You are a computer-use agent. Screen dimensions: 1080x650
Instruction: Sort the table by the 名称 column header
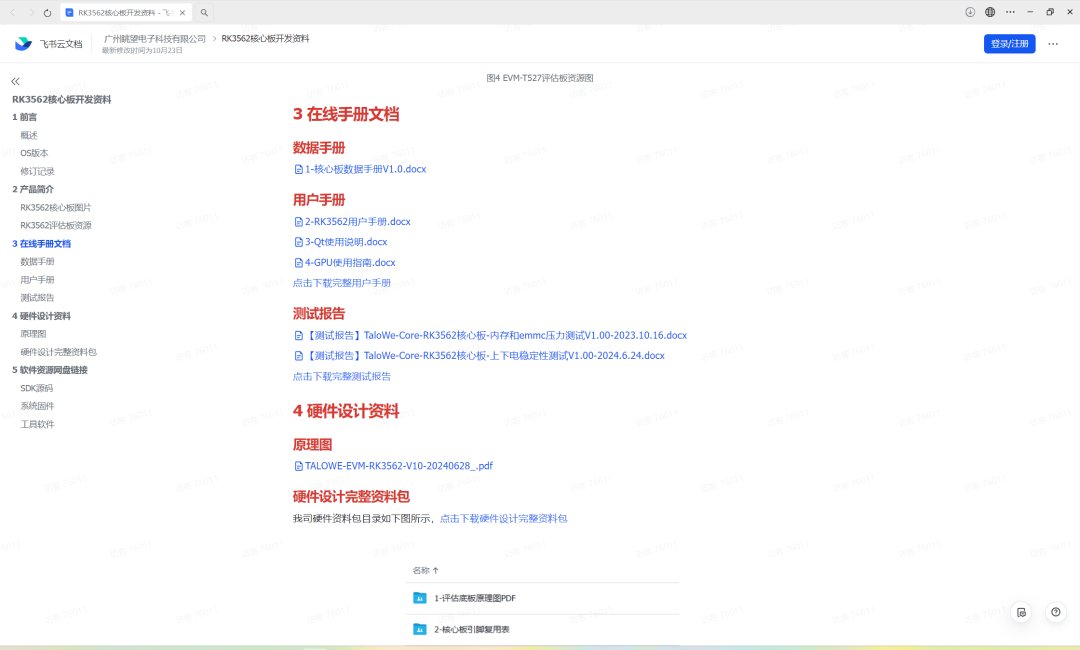click(x=423, y=569)
